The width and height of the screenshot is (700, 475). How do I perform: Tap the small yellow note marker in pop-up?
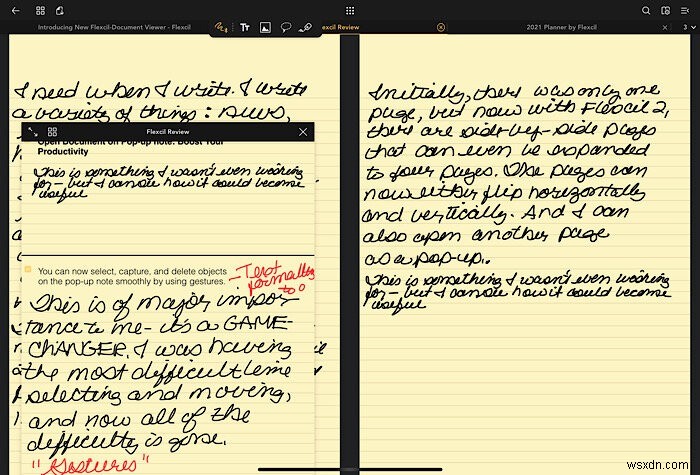[x=28, y=269]
